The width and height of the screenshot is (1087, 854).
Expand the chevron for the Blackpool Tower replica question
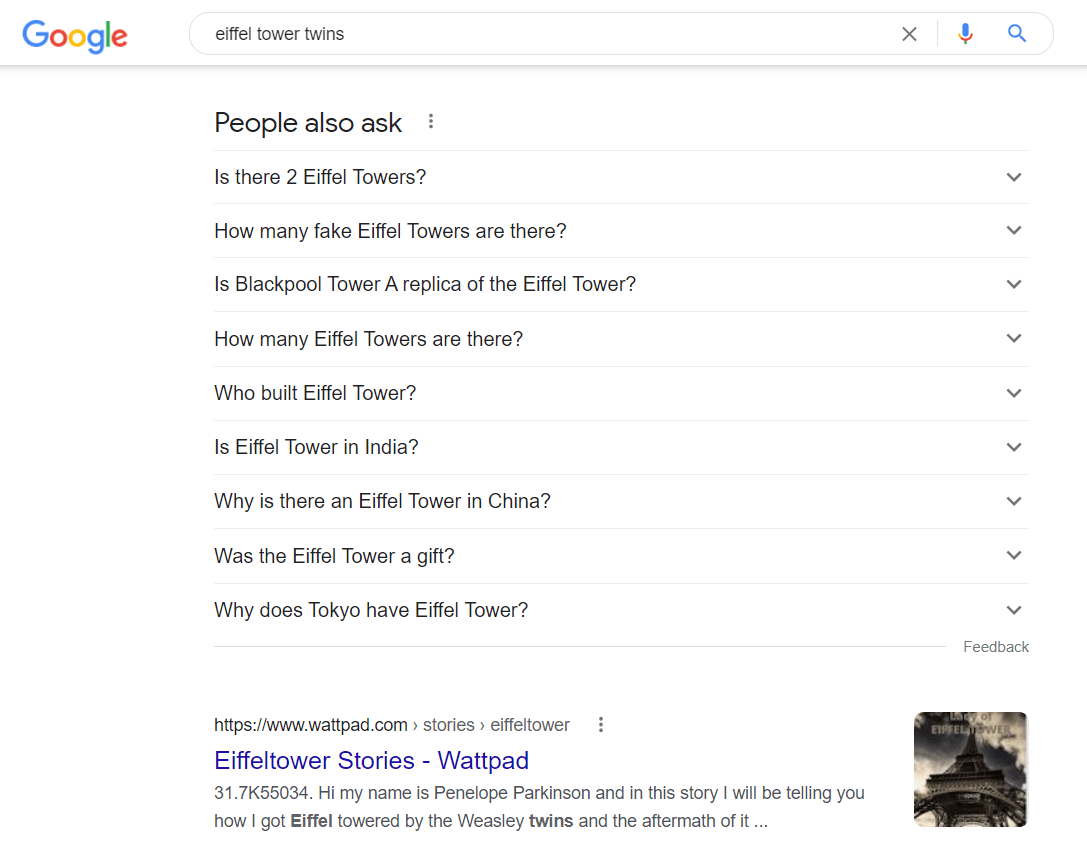1014,284
